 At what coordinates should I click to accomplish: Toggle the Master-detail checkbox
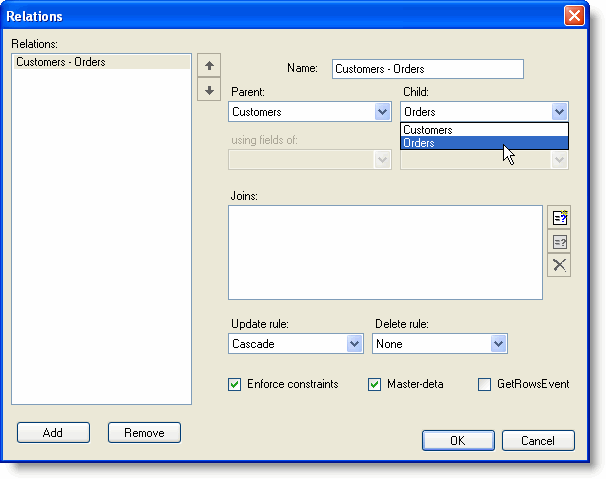[x=375, y=384]
